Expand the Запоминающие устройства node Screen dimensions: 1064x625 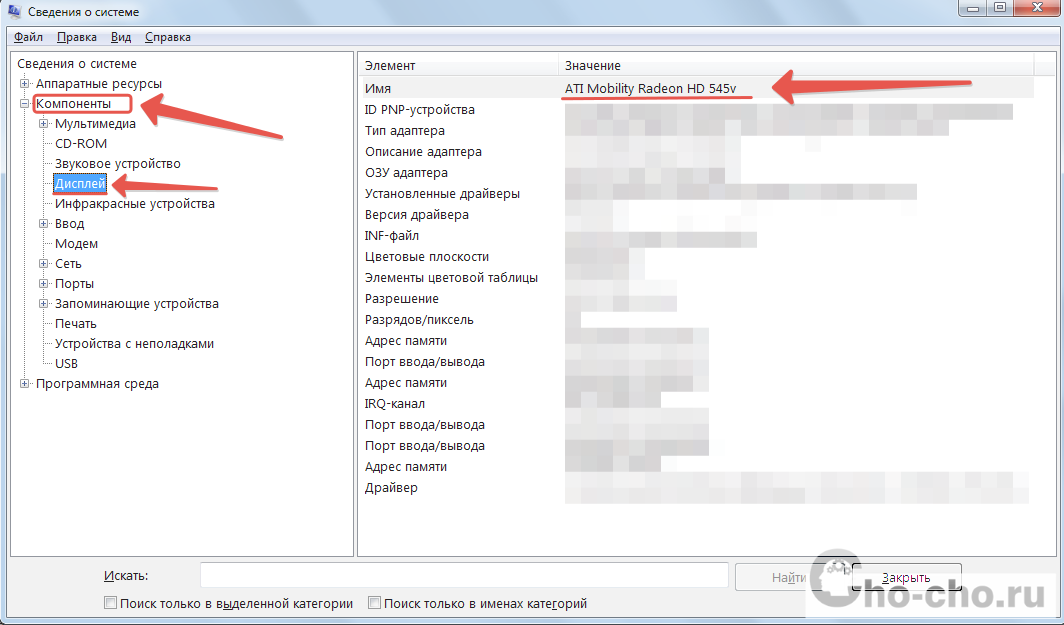(x=44, y=304)
